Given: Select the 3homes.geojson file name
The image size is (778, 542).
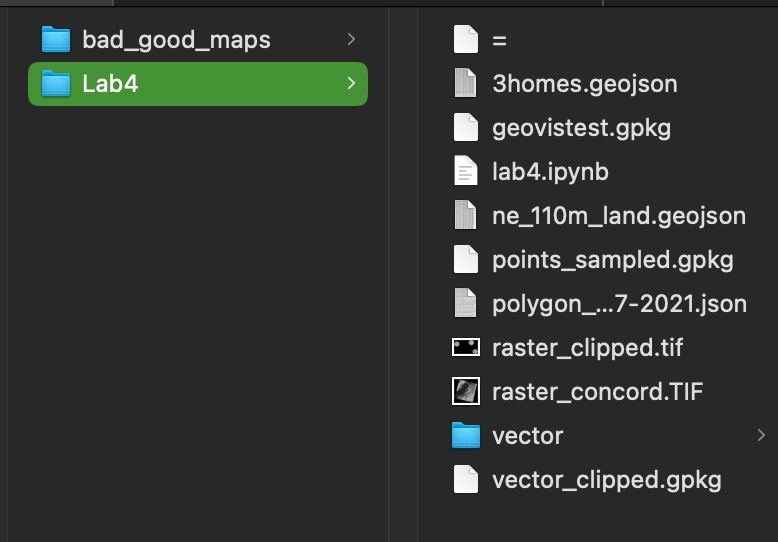Looking at the screenshot, I should [x=584, y=84].
